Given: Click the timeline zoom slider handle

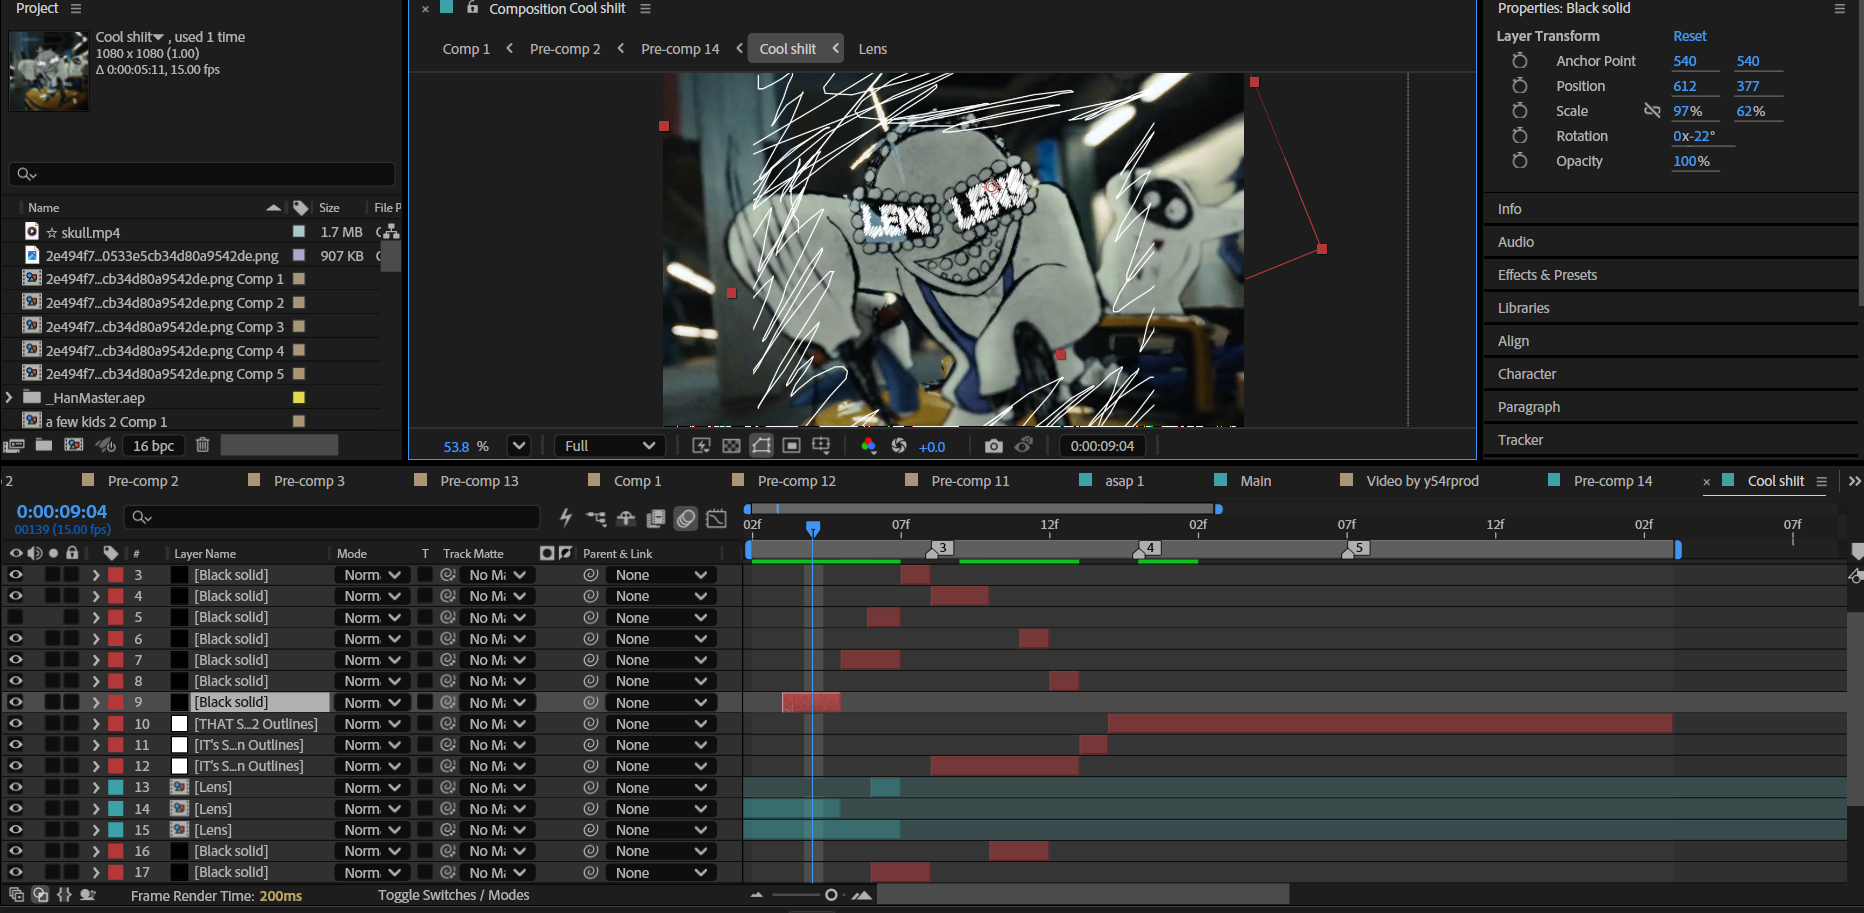Looking at the screenshot, I should [830, 895].
